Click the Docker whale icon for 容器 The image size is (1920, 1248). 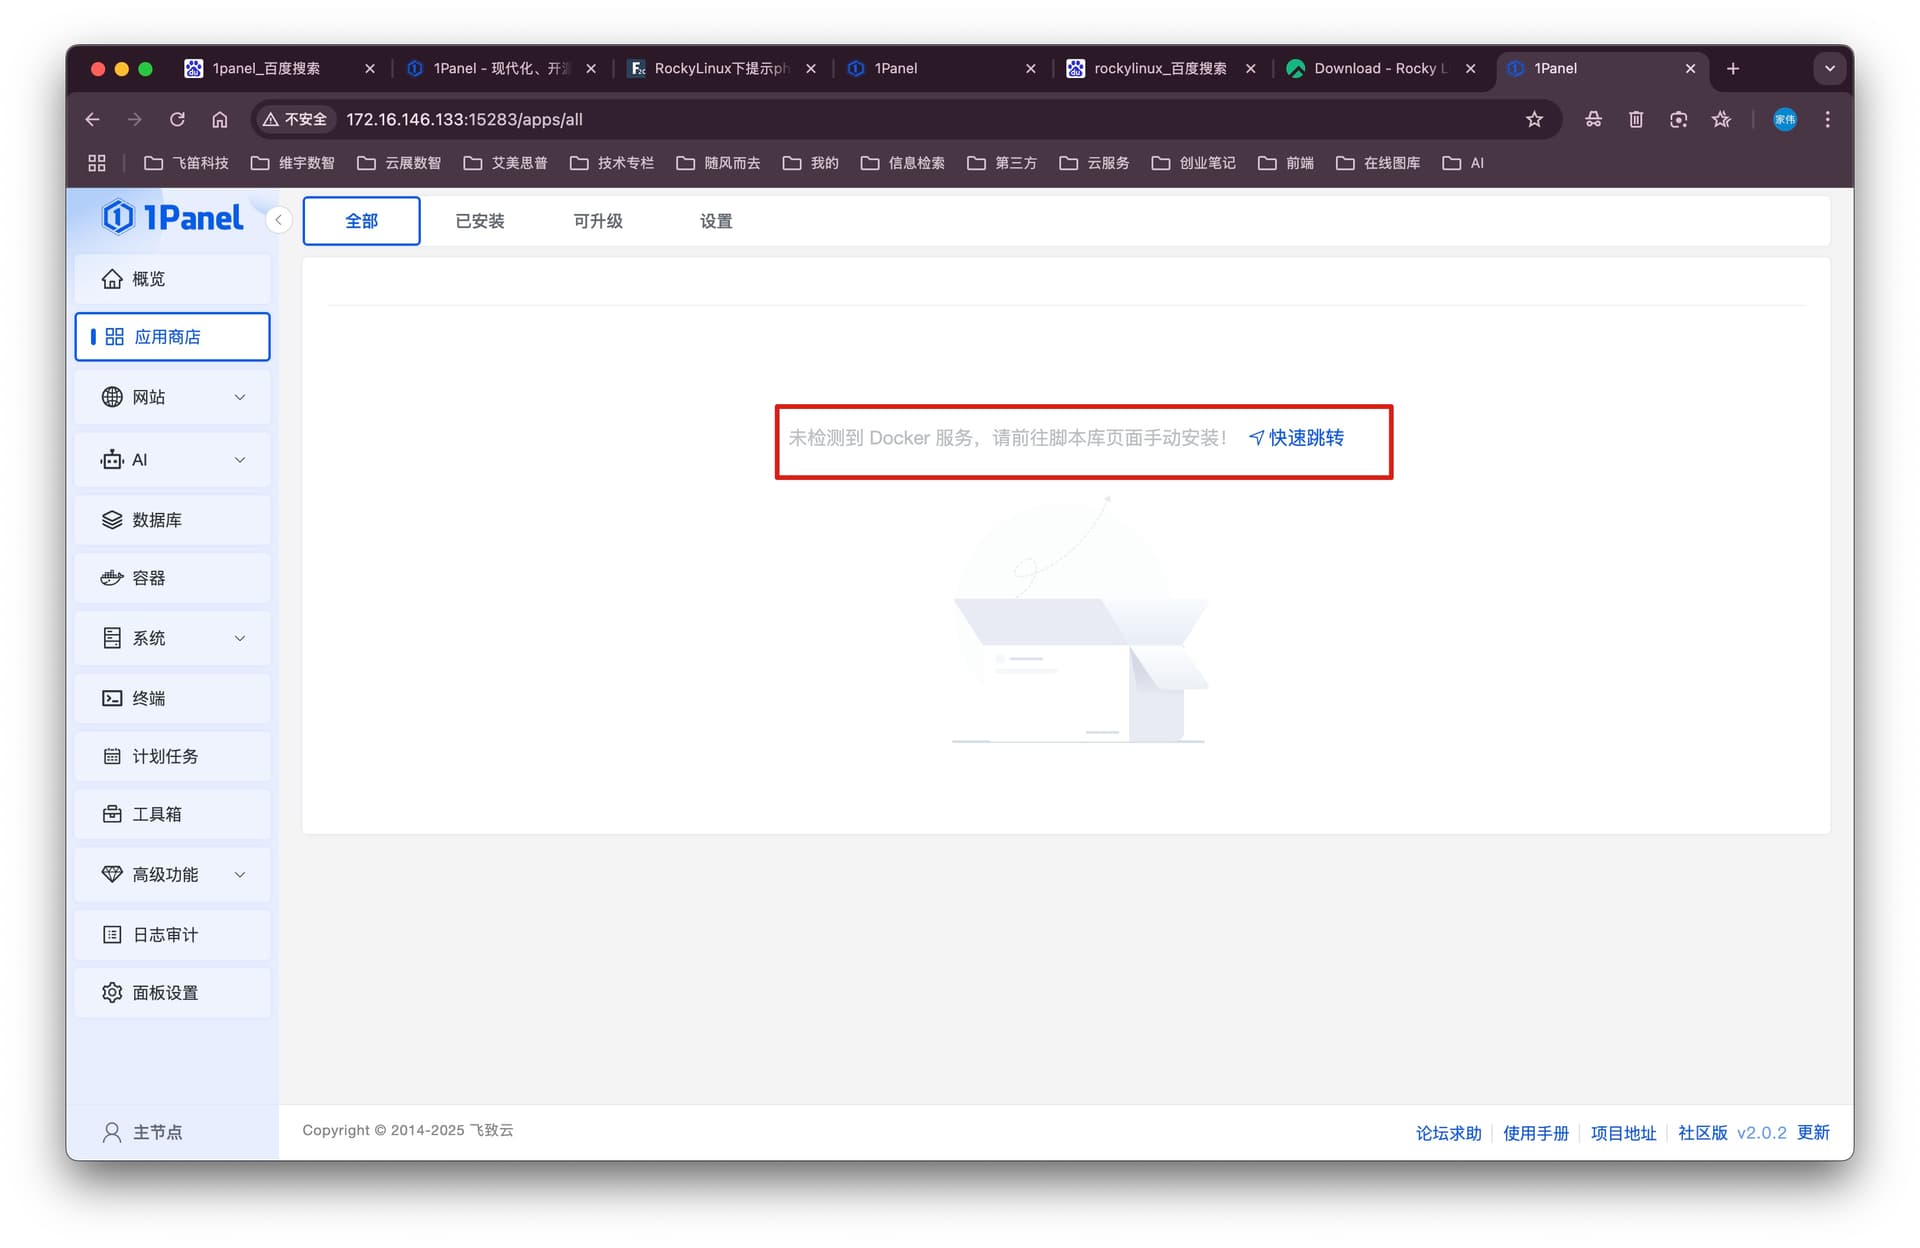[112, 578]
